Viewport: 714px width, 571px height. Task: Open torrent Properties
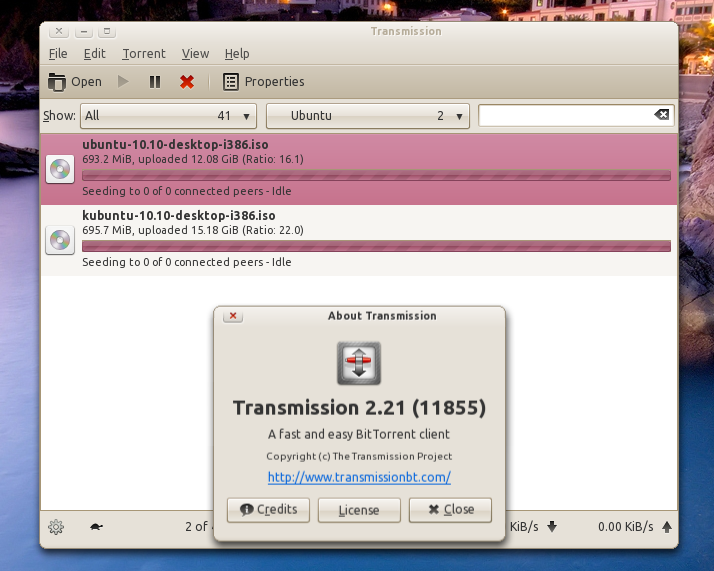264,82
